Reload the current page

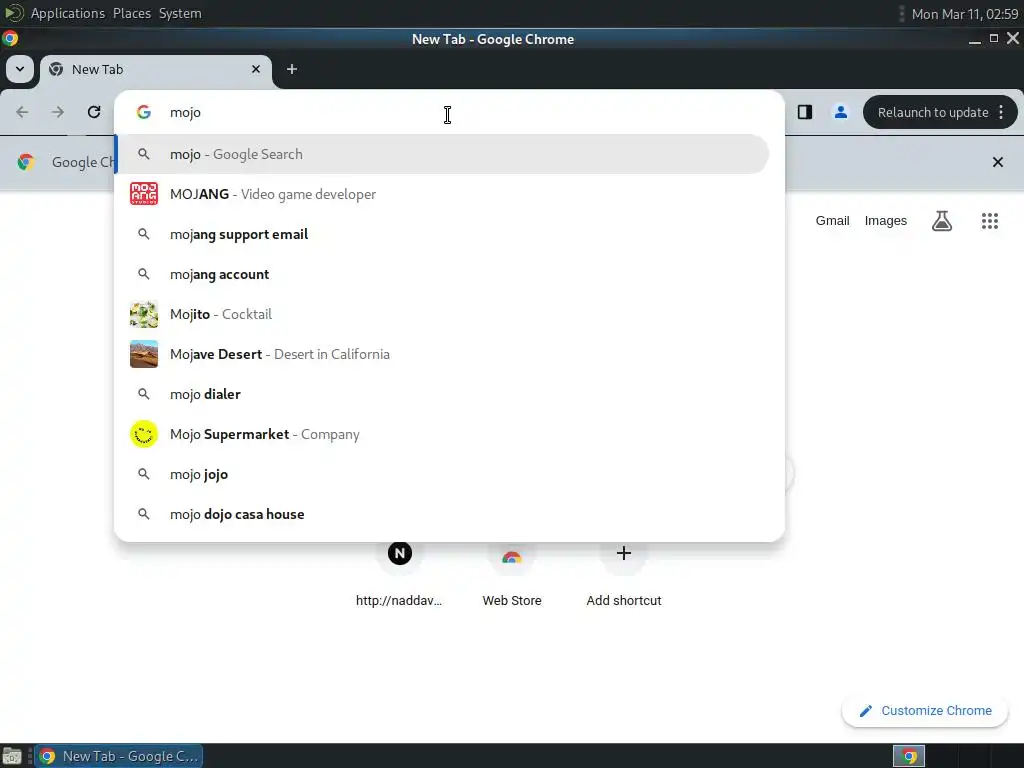point(94,112)
